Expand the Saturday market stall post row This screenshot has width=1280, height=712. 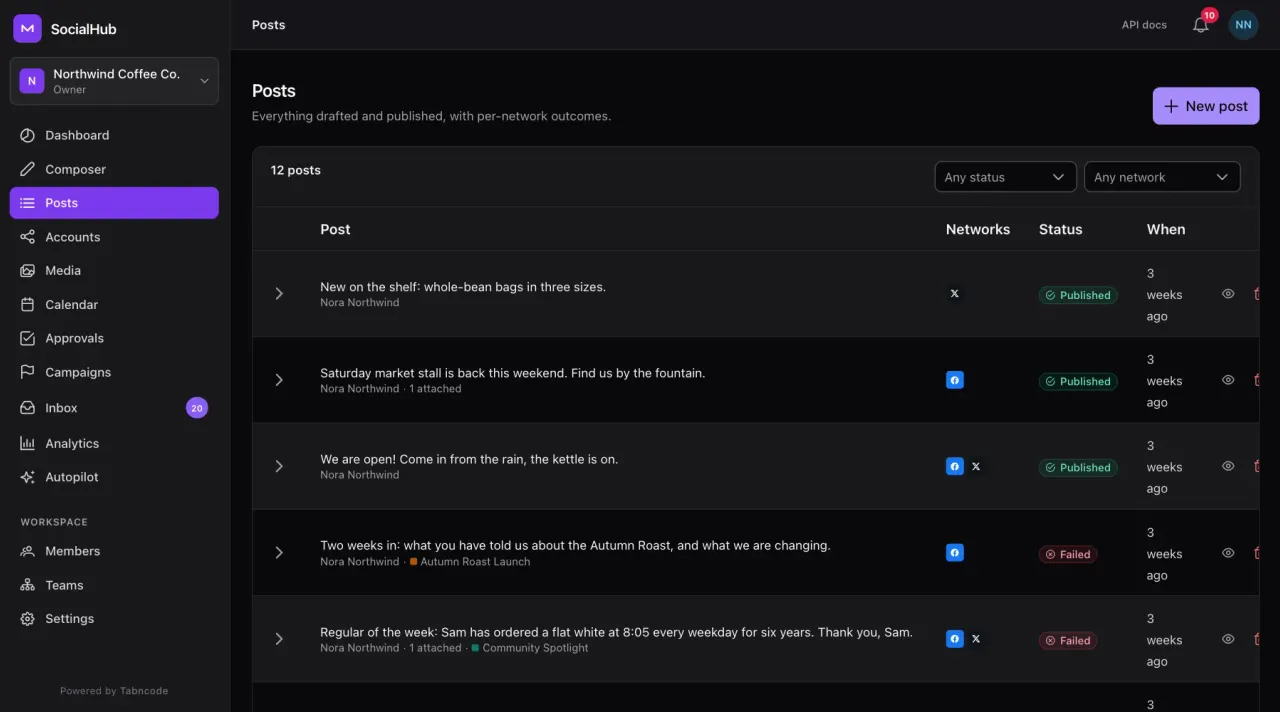coord(279,380)
